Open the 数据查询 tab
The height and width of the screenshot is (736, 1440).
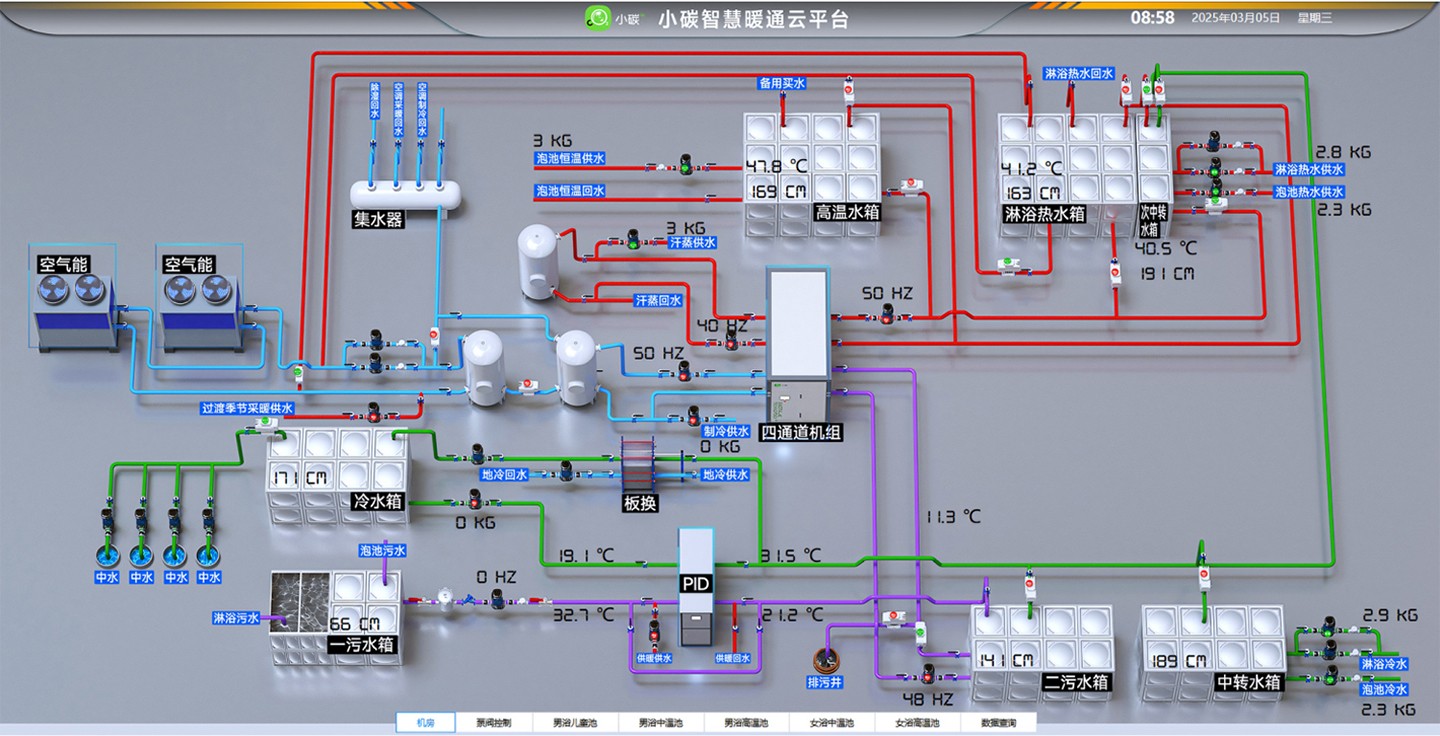click(997, 723)
